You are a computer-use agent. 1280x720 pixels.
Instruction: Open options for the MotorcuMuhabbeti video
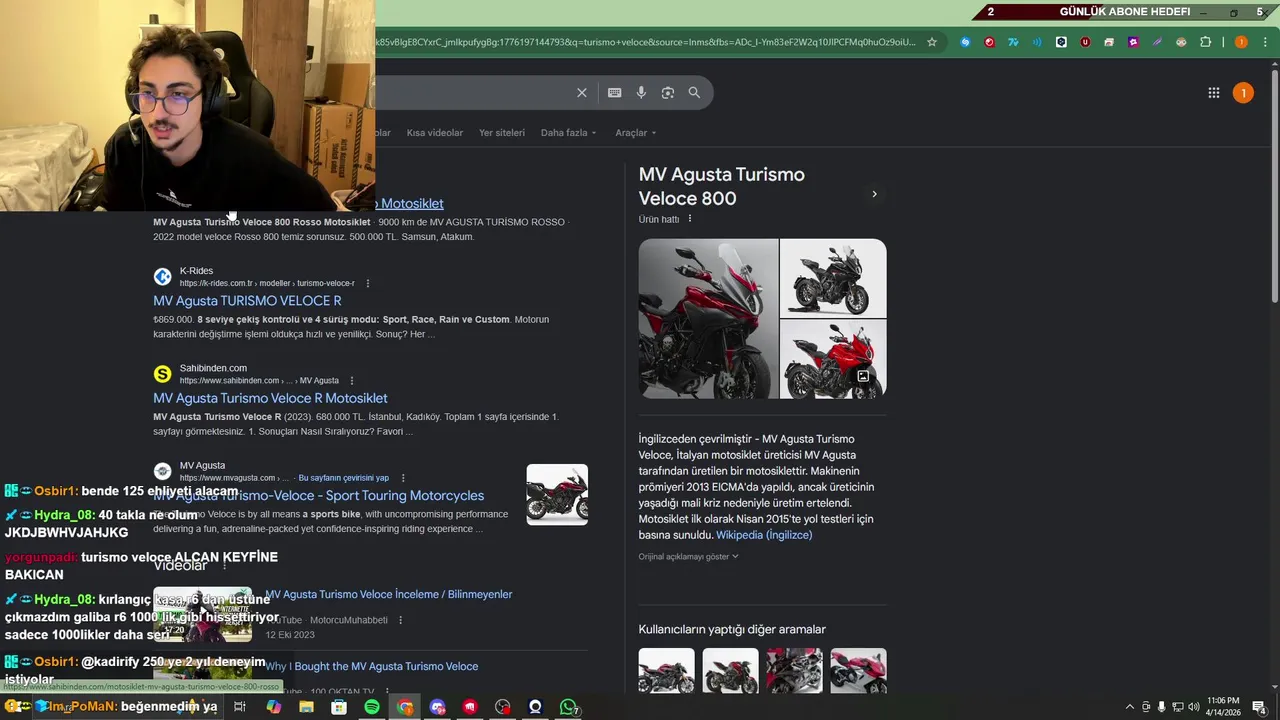(400, 620)
